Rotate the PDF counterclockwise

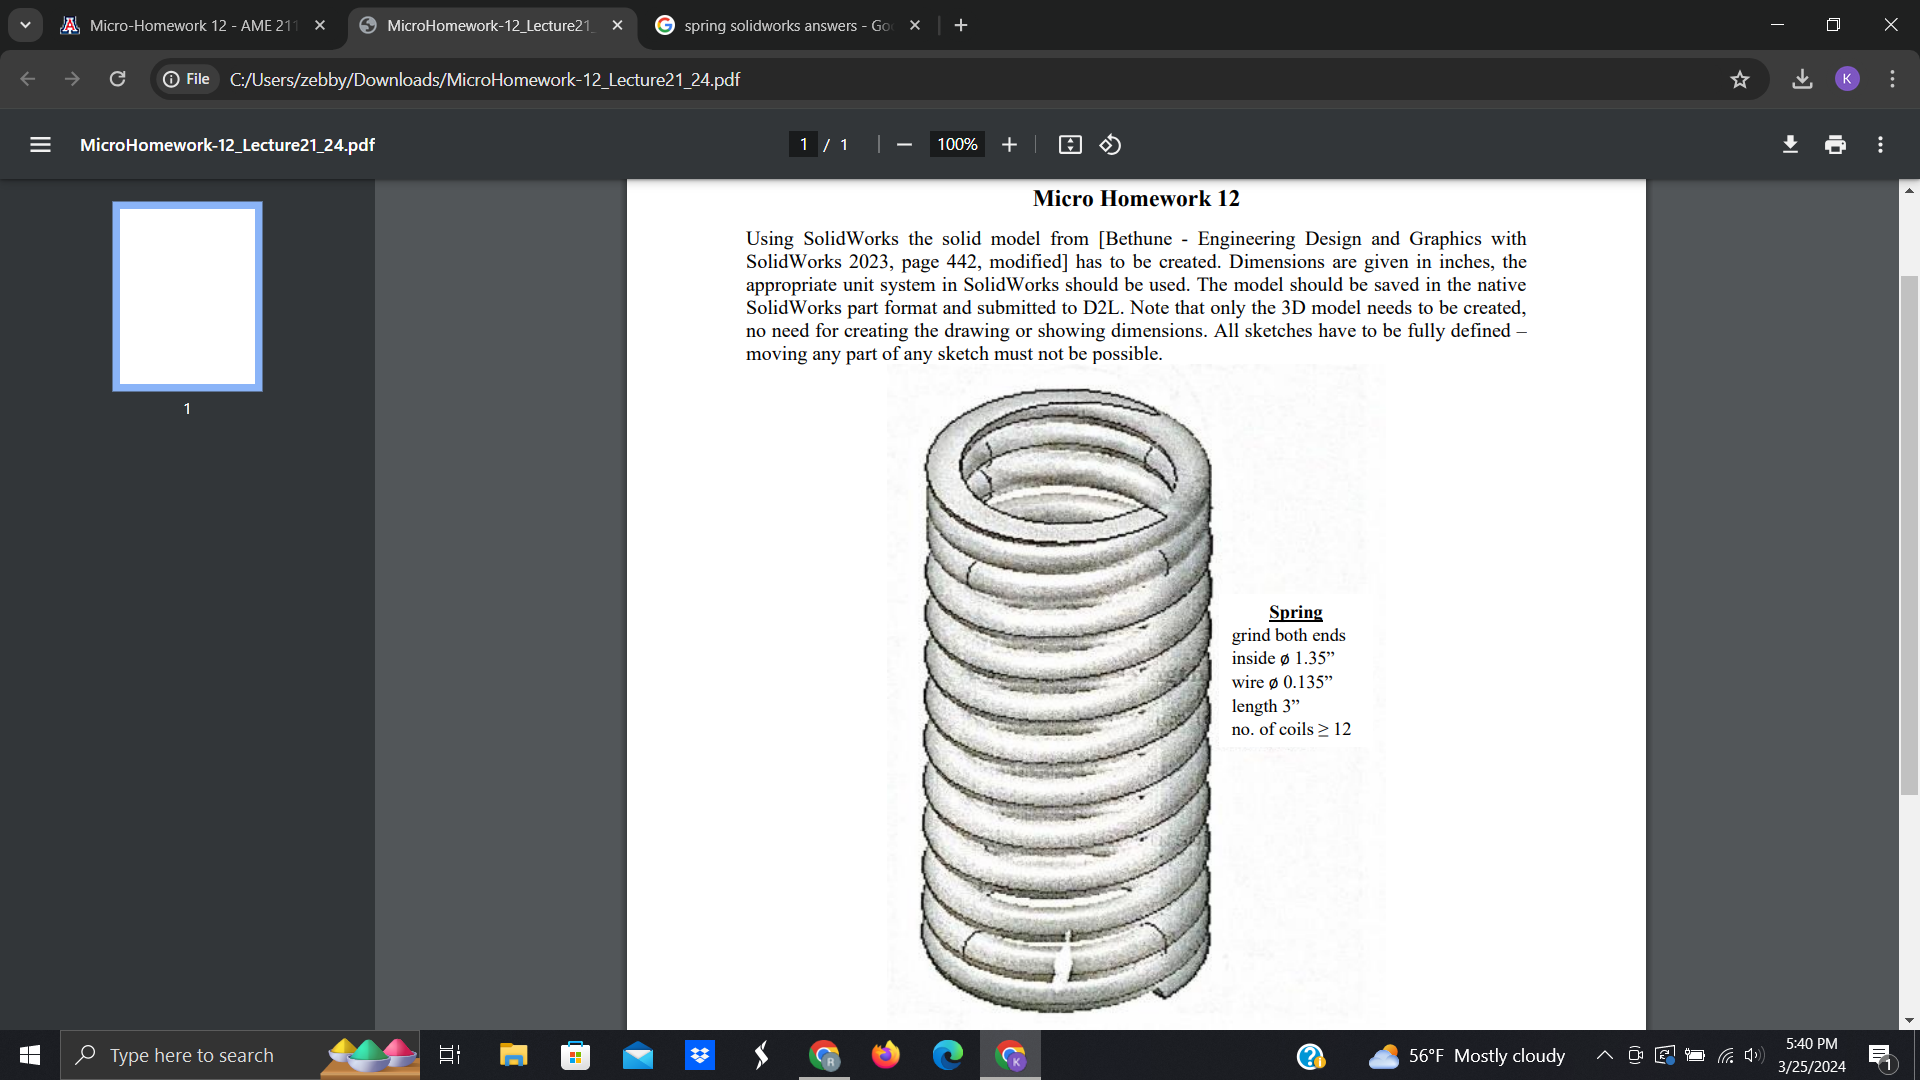click(1110, 145)
